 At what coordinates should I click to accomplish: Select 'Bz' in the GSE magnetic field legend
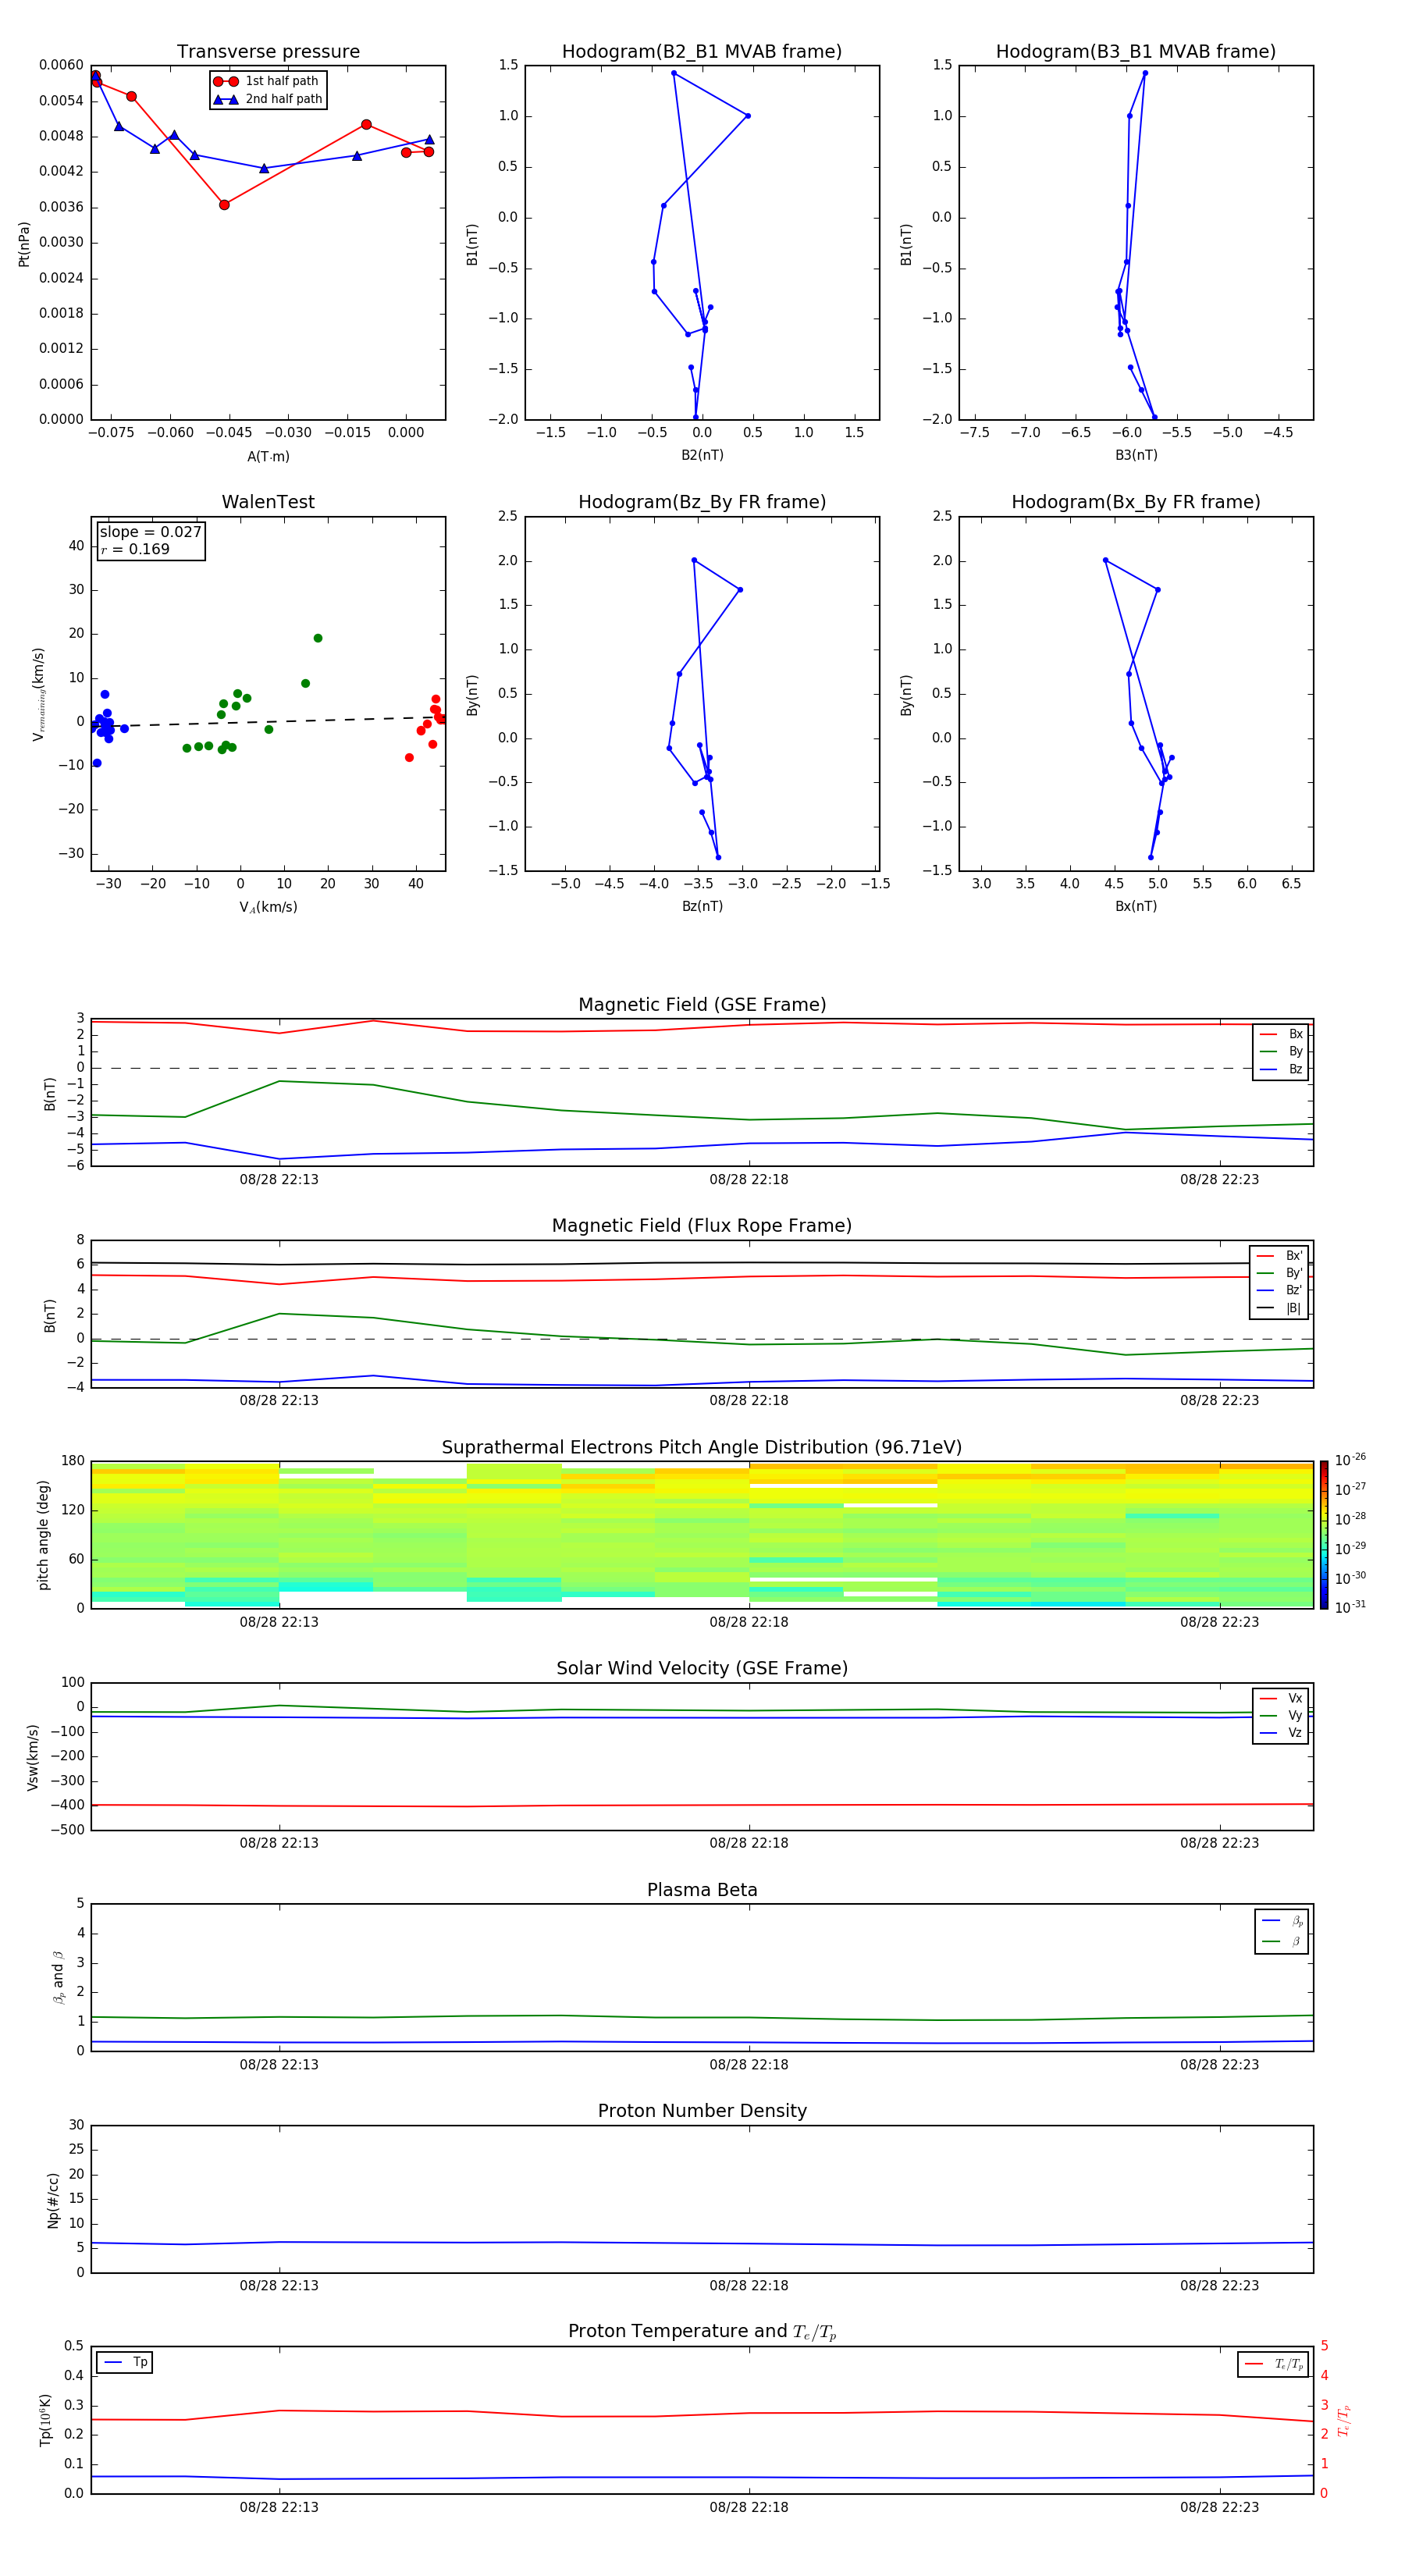1281,1069
